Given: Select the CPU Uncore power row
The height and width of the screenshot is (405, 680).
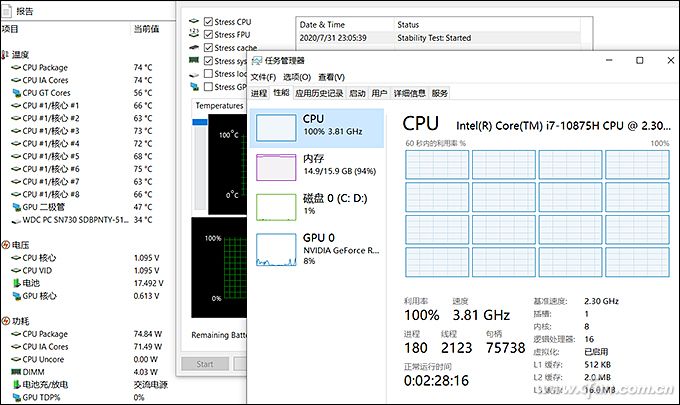Looking at the screenshot, I should point(86,359).
